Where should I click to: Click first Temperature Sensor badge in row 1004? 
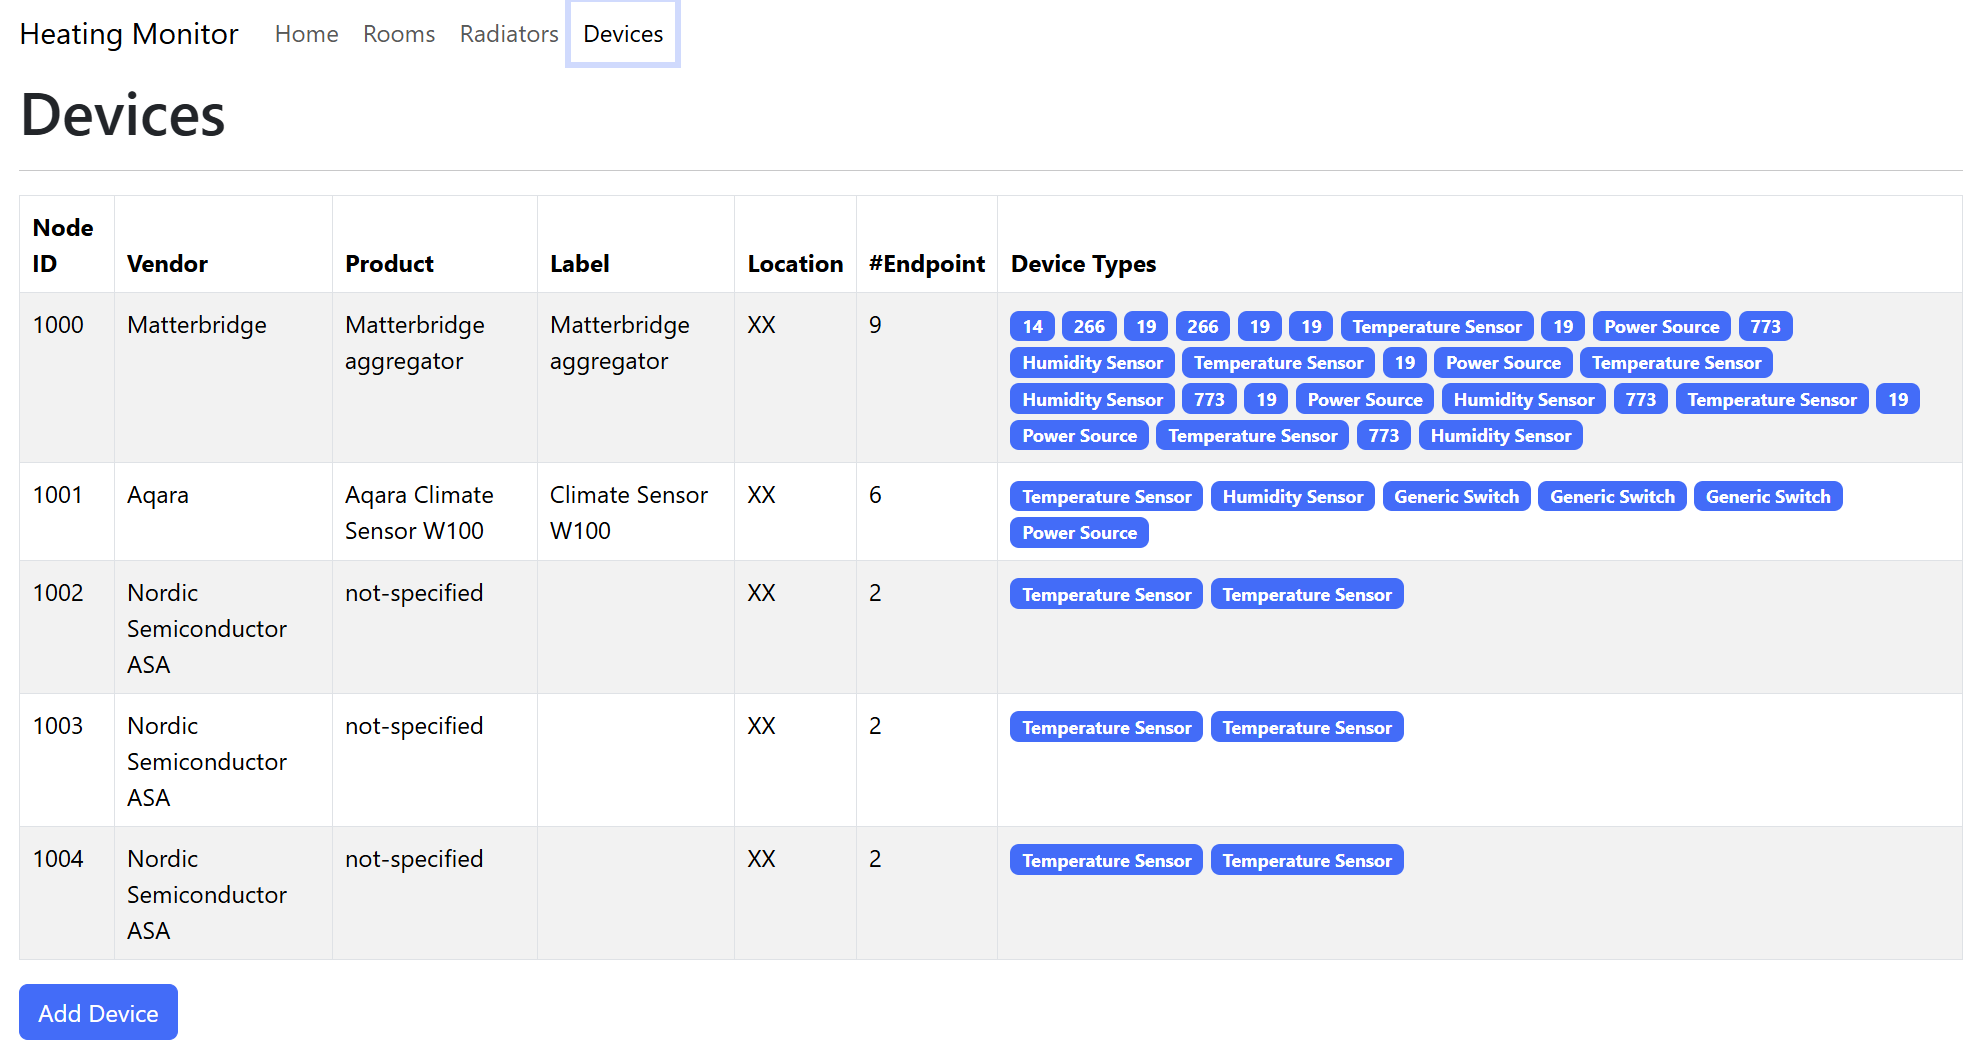click(x=1106, y=861)
